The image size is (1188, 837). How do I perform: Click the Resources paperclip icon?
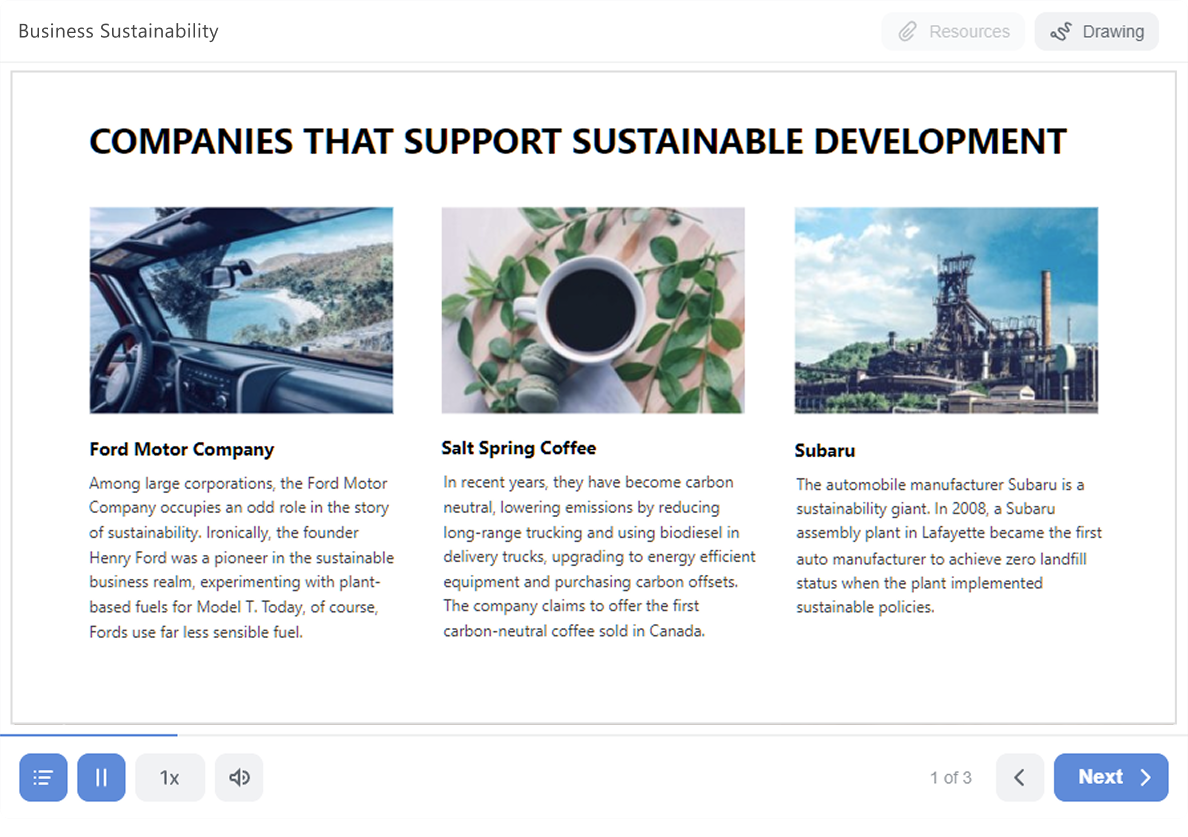tap(908, 31)
